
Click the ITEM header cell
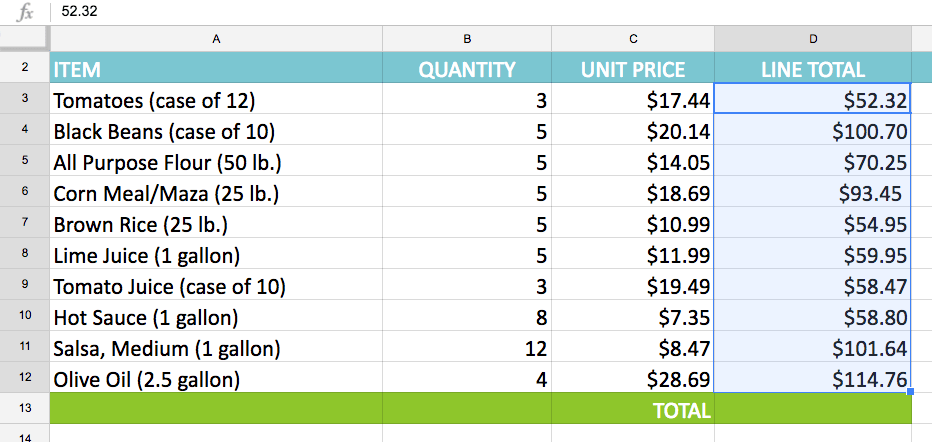215,70
